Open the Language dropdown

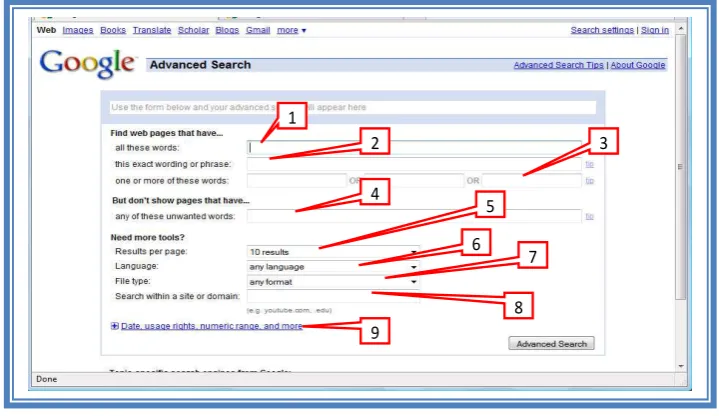click(x=332, y=267)
